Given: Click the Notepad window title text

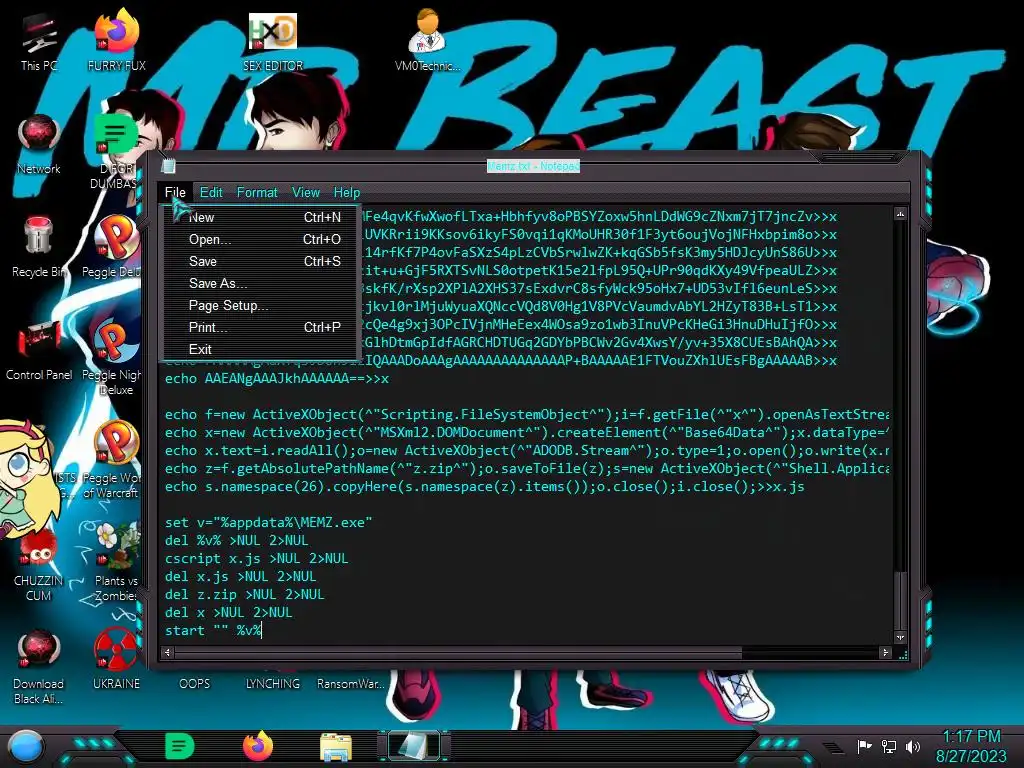Looking at the screenshot, I should (533, 166).
